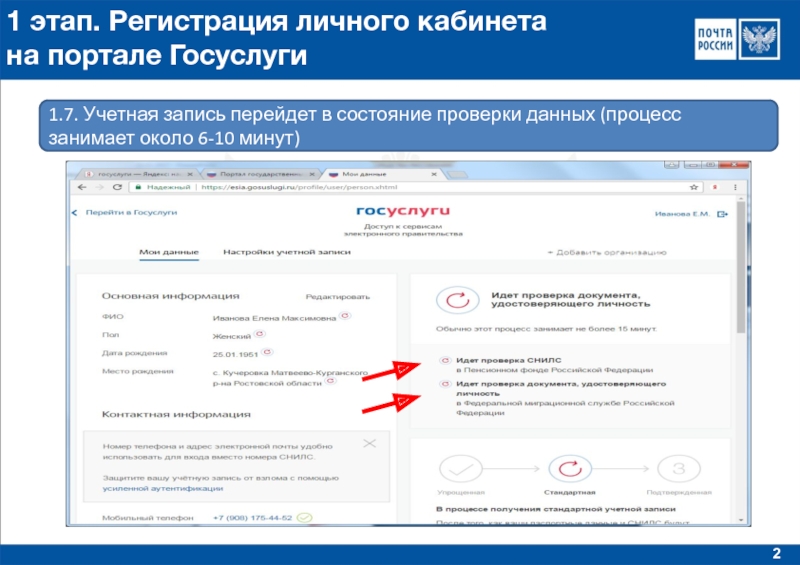Click the small icon beside Идет проверка СНИЛС
800x565 pixels.
pyautogui.click(x=445, y=360)
